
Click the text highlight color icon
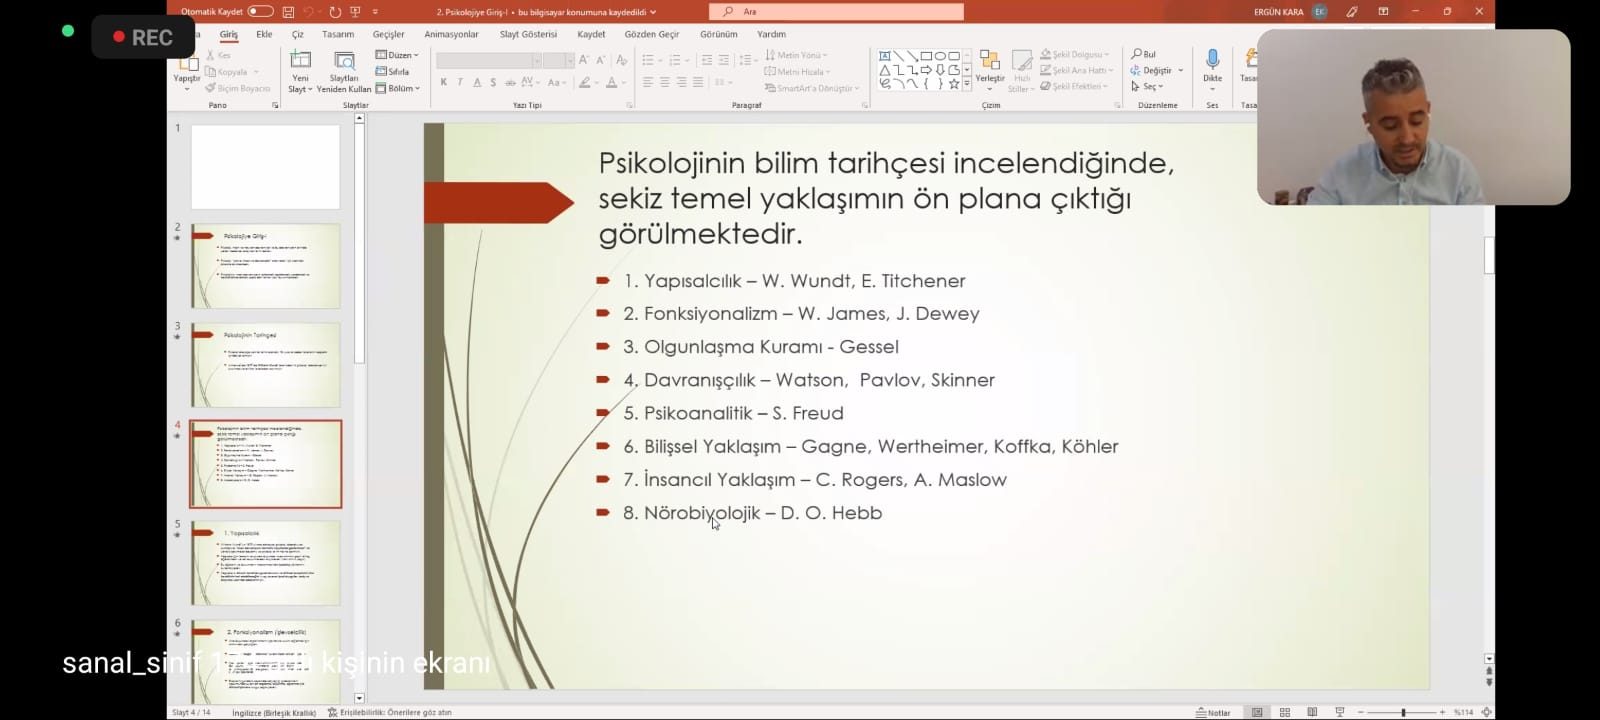584,83
